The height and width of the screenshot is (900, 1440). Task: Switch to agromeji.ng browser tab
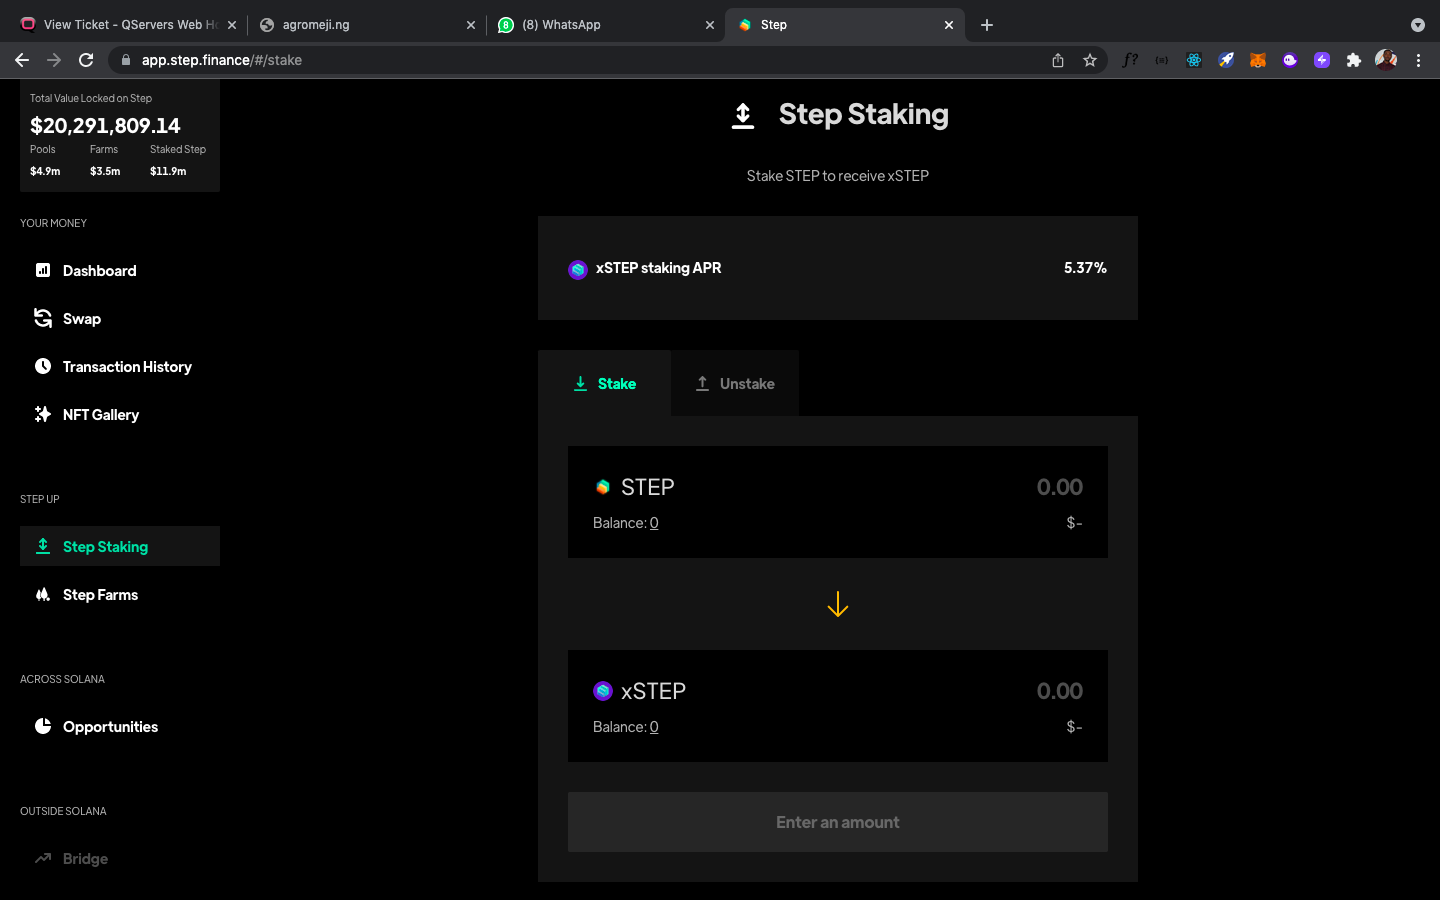tap(365, 25)
